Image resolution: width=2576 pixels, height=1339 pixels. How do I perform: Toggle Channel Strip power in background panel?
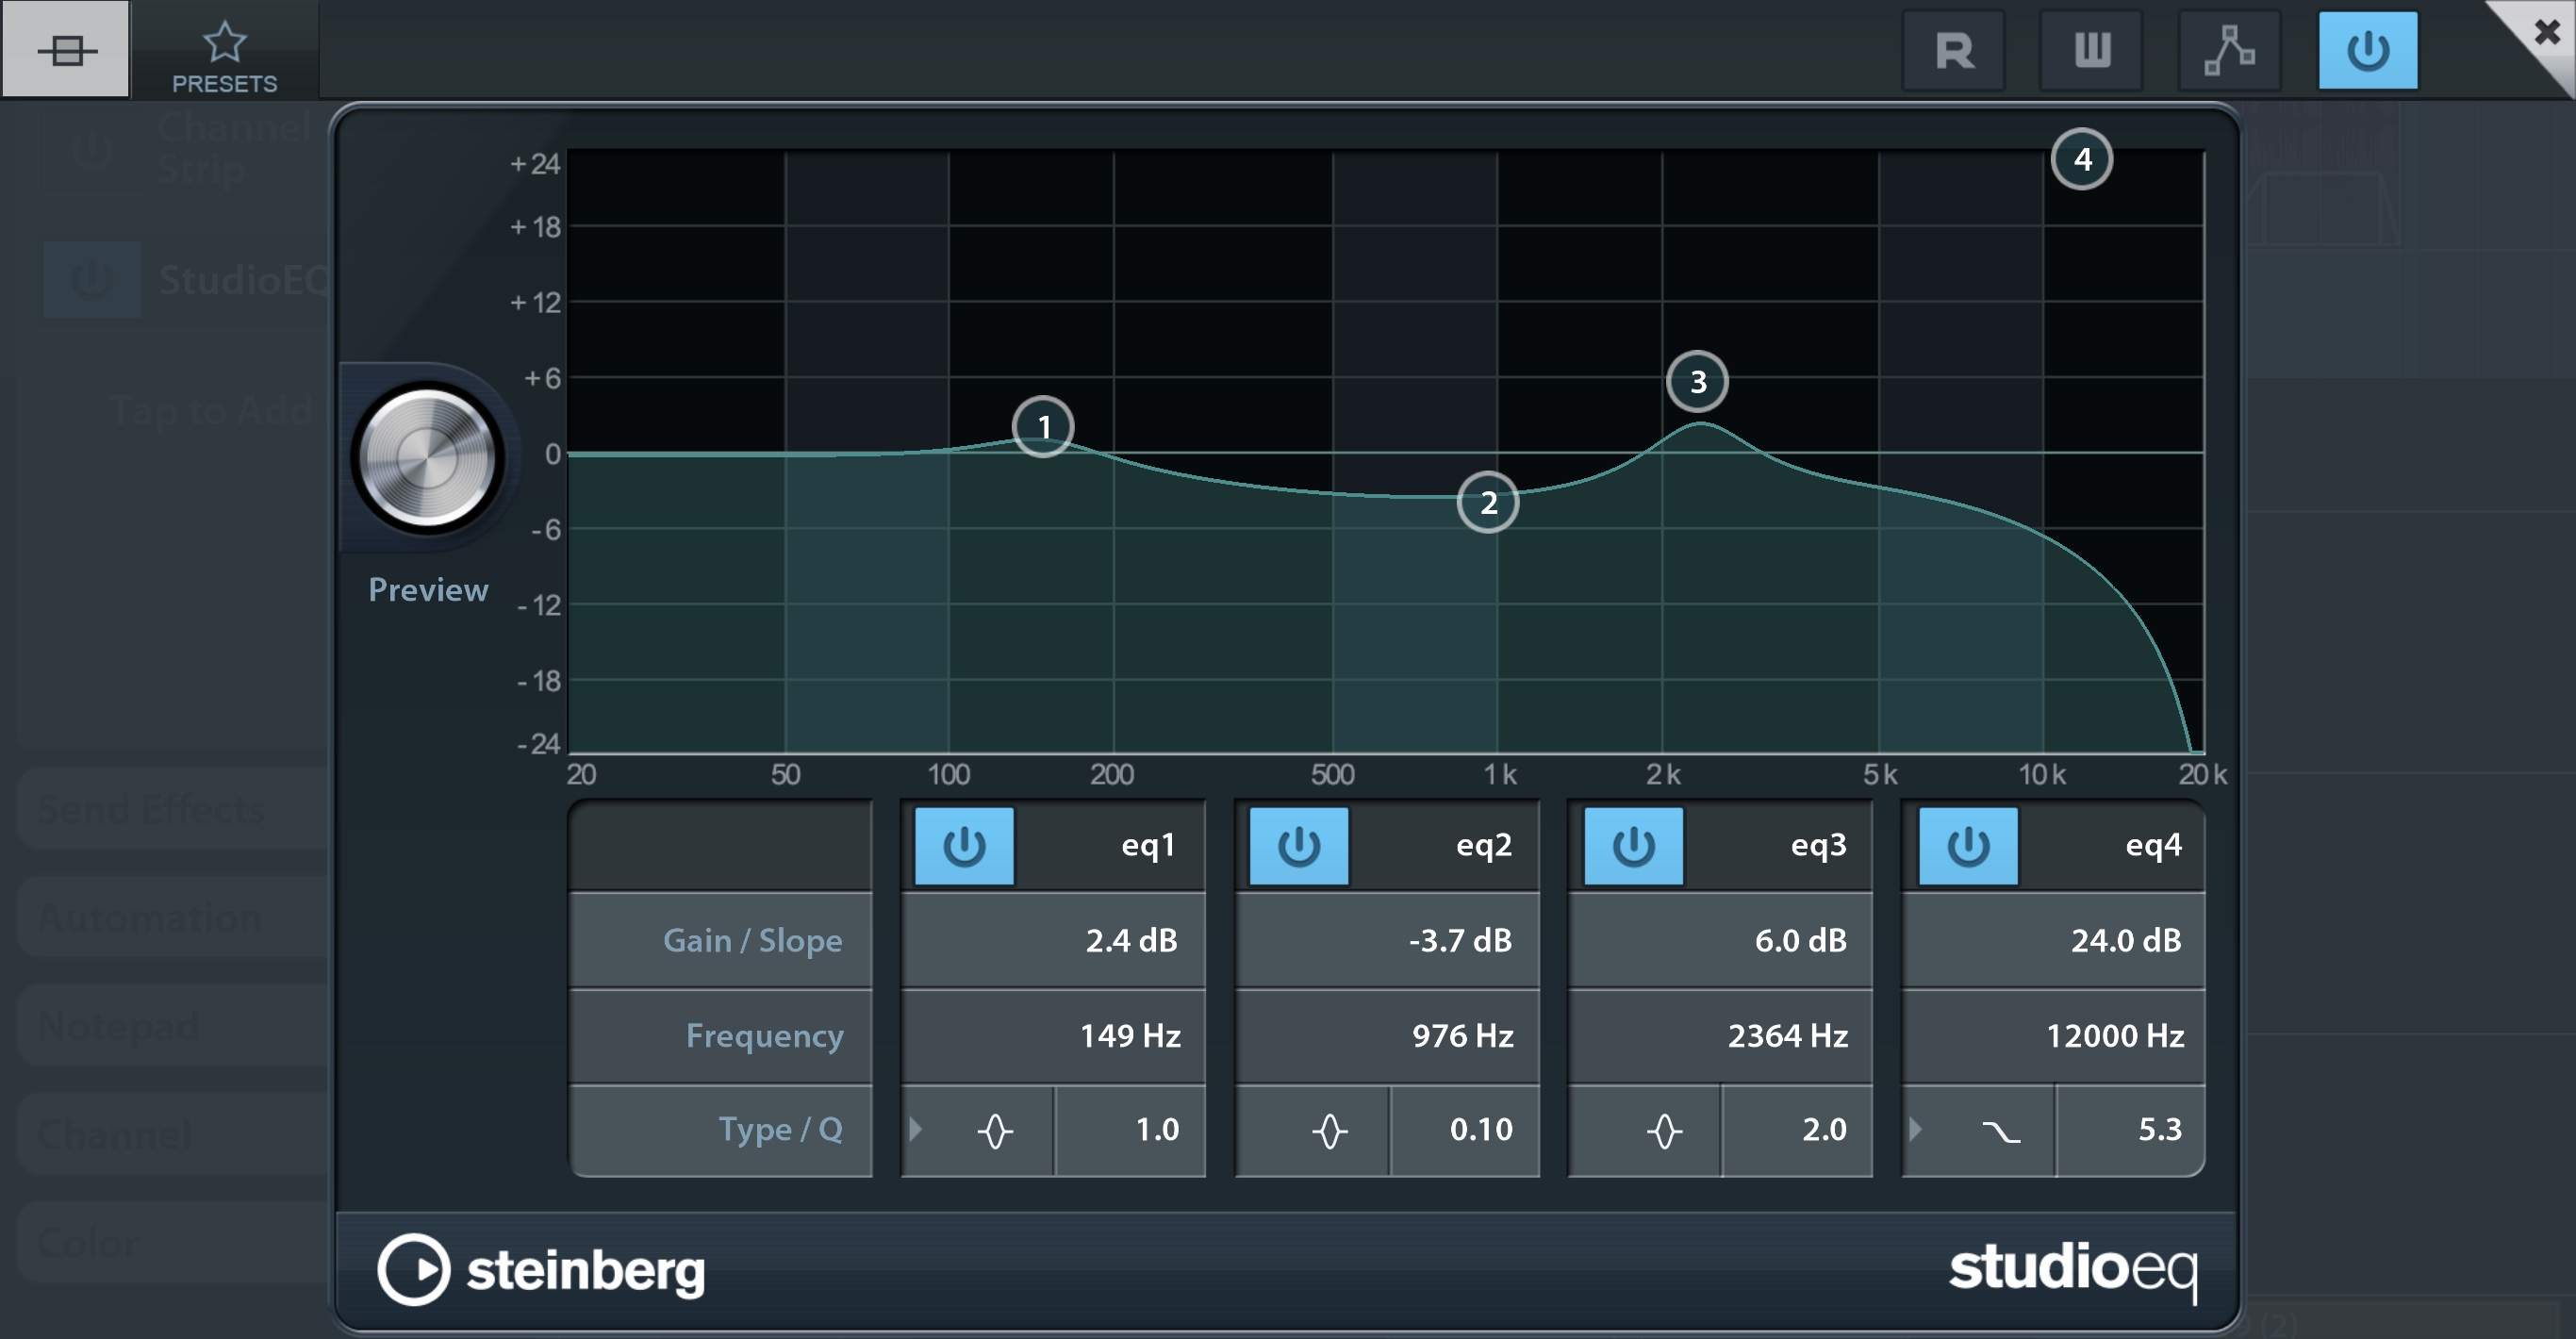[x=91, y=151]
